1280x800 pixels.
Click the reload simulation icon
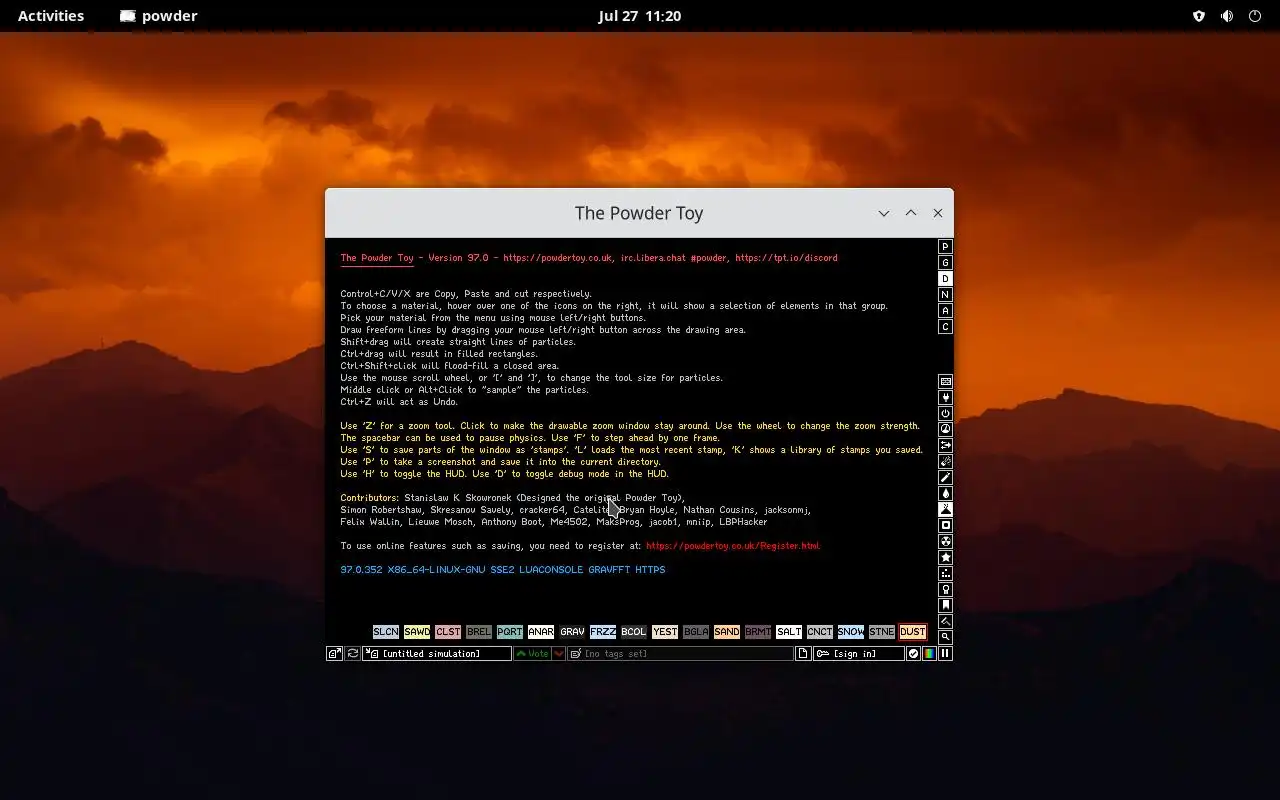[x=353, y=653]
